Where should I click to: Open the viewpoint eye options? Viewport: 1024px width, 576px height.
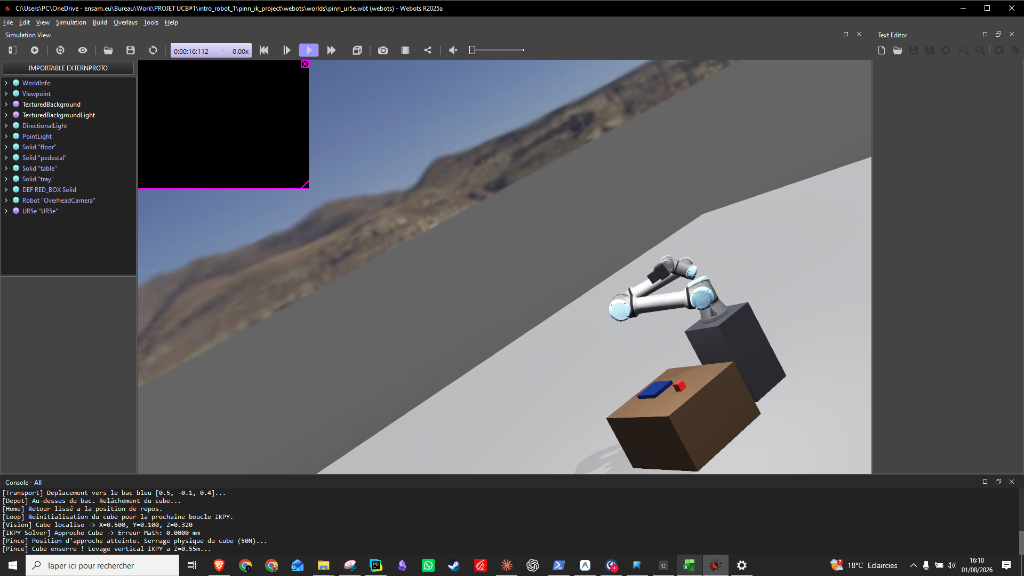pyautogui.click(x=82, y=50)
